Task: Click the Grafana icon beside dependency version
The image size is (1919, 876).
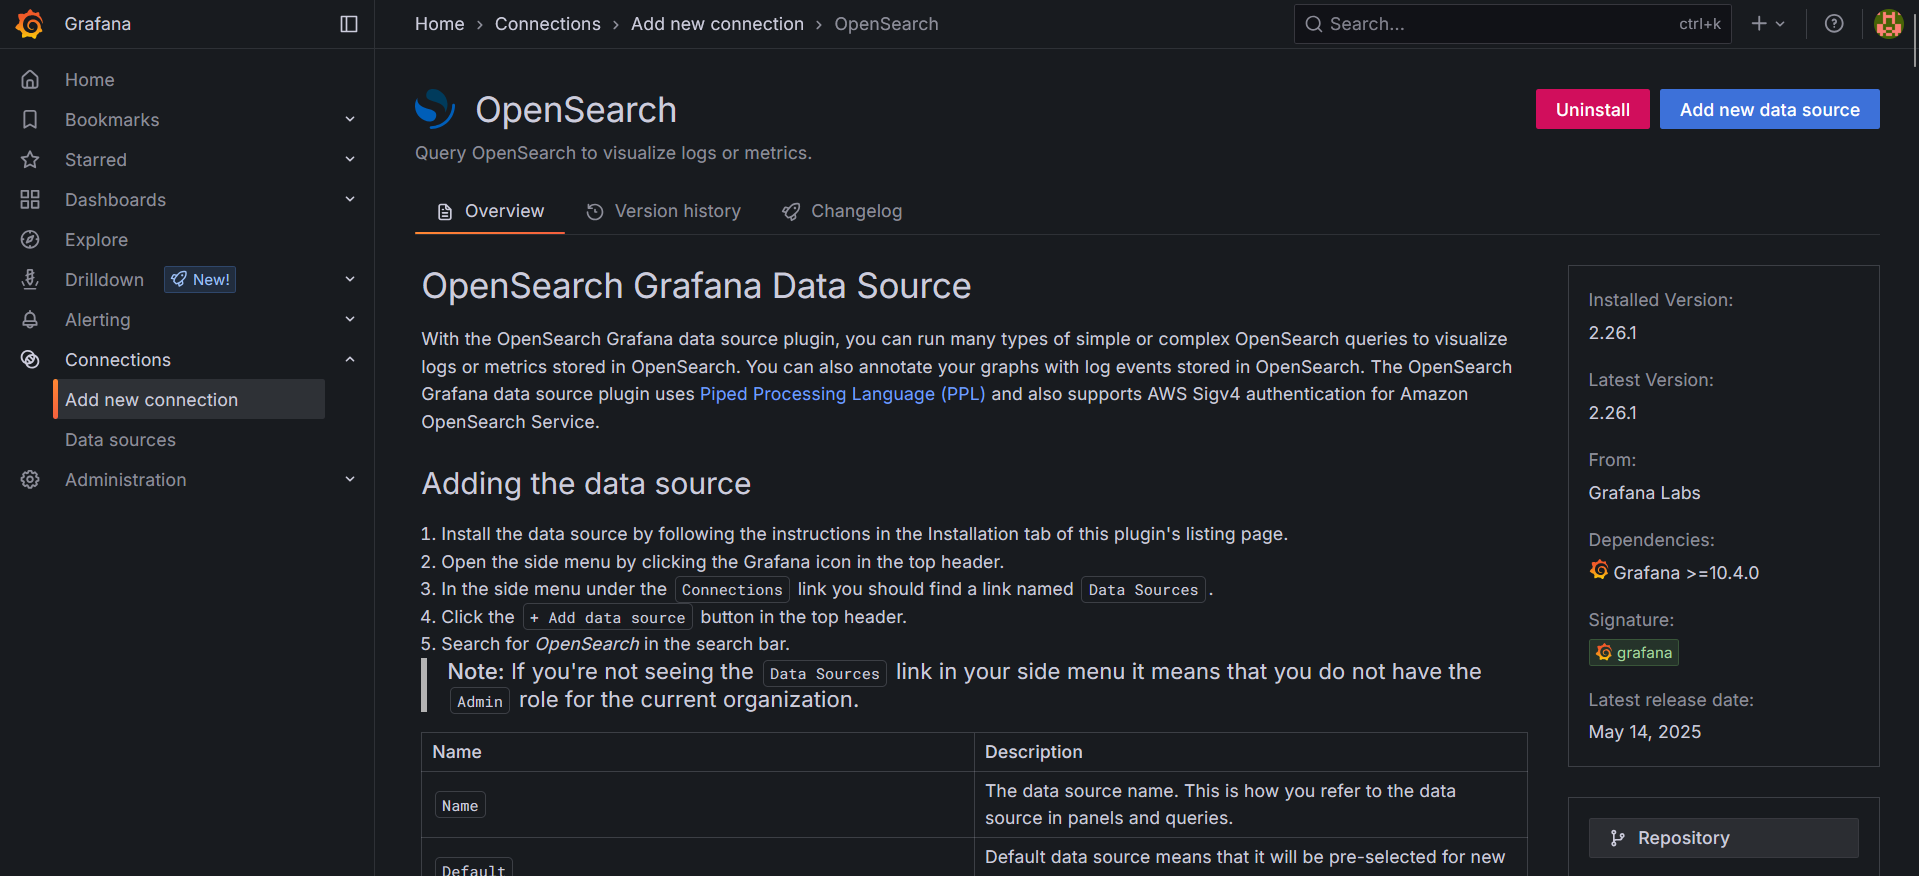Action: [1599, 570]
